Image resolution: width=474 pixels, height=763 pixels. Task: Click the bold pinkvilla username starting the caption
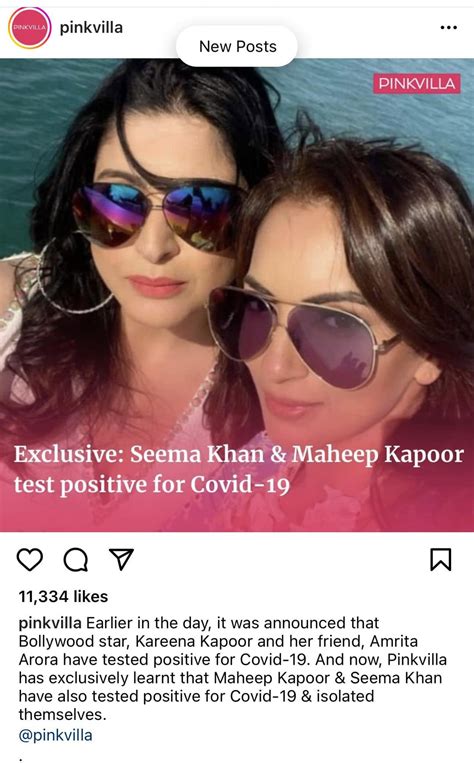[x=50, y=623]
